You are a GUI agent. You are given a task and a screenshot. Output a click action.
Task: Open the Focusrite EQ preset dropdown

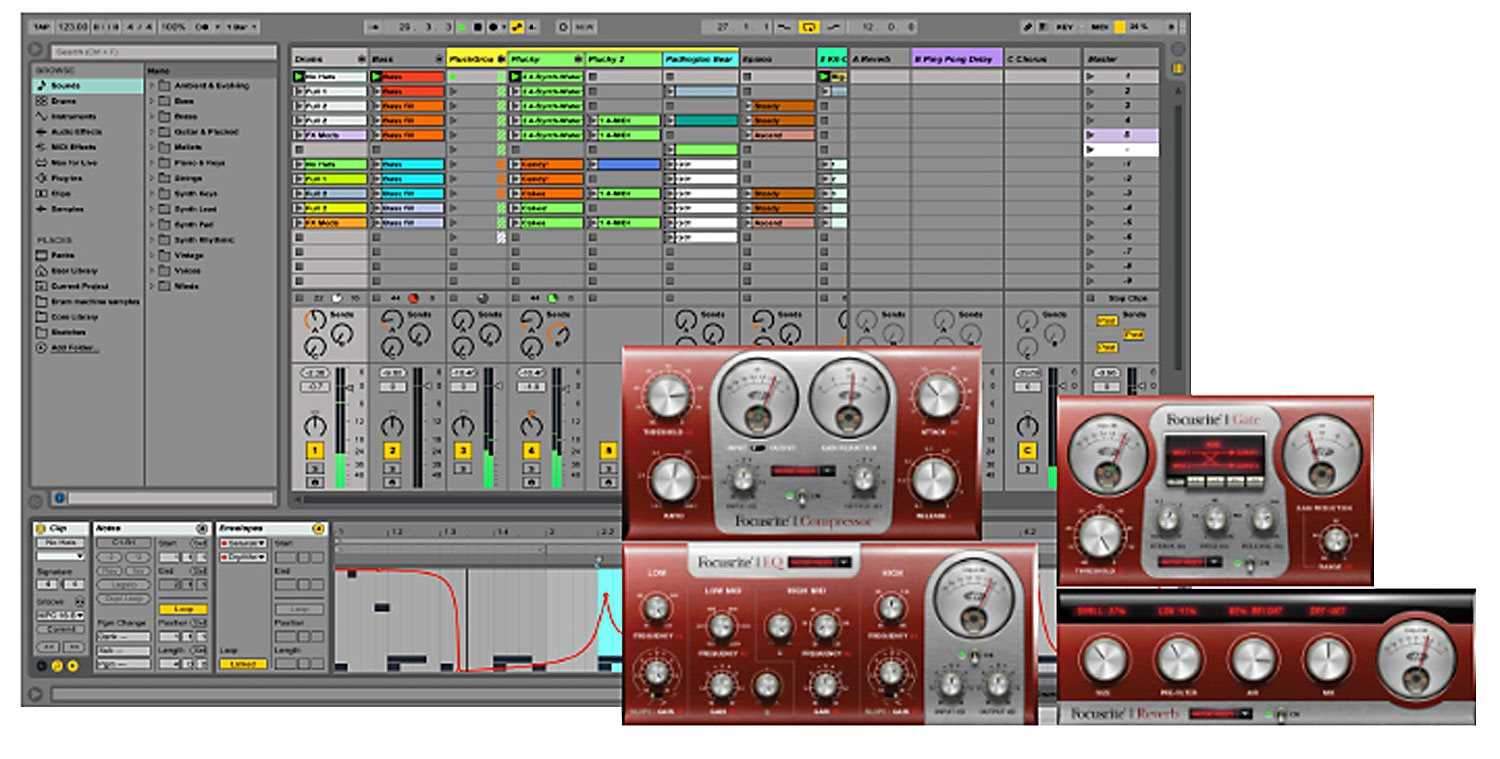820,563
